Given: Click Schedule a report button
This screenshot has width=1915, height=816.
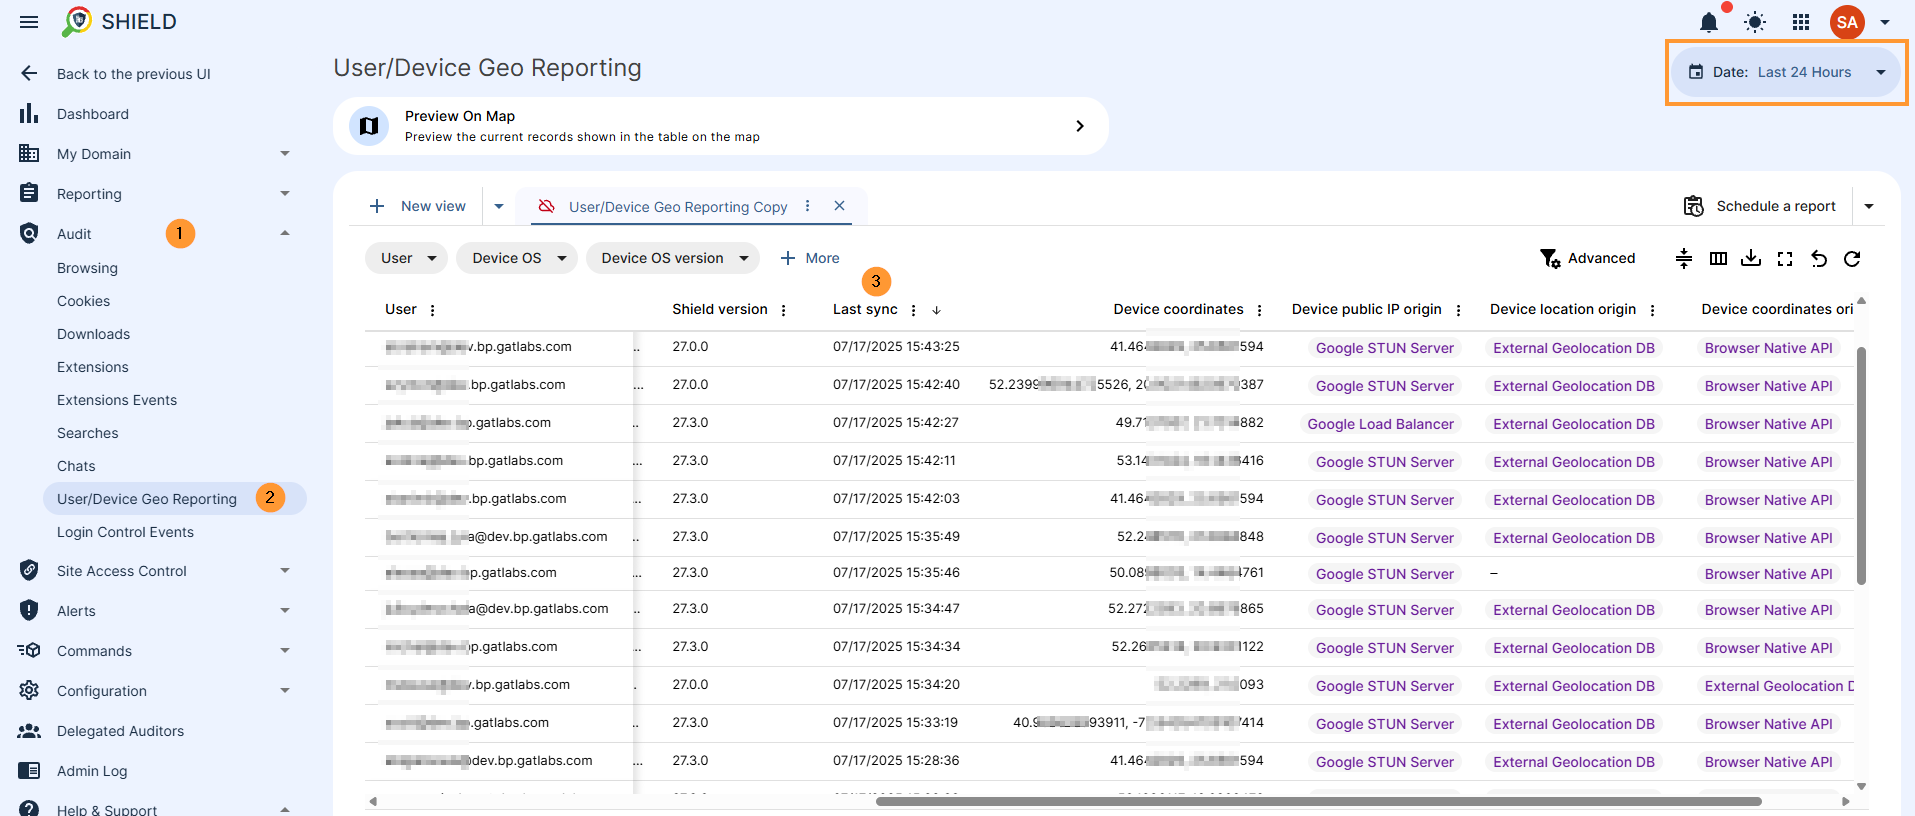Looking at the screenshot, I should pyautogui.click(x=1760, y=206).
